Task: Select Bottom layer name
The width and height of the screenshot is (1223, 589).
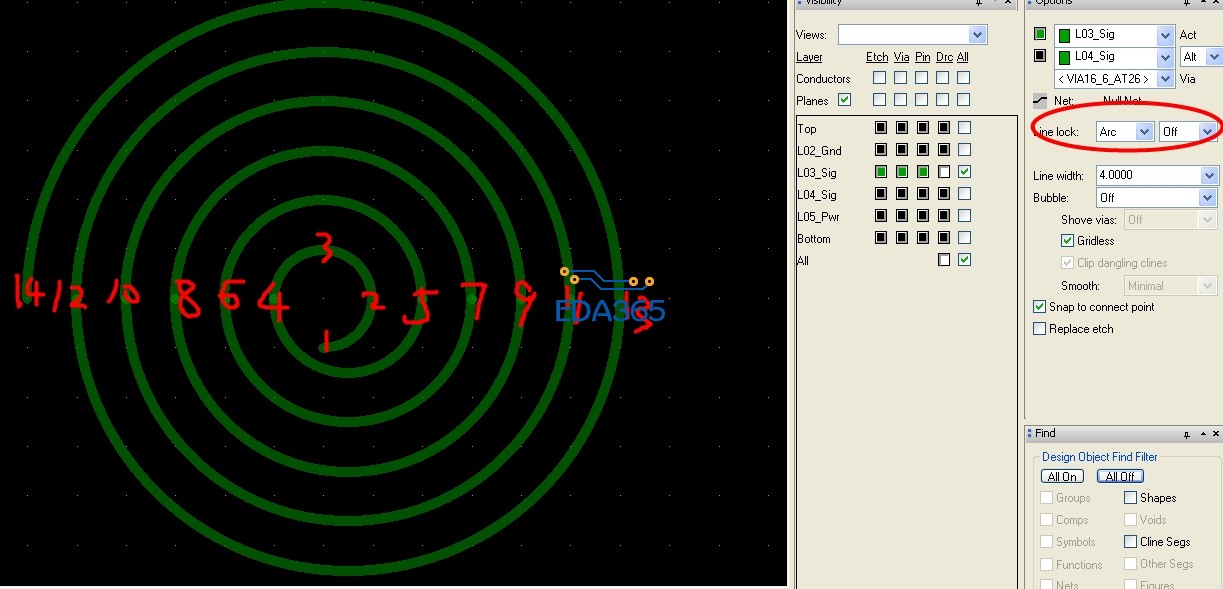Action: (814, 239)
